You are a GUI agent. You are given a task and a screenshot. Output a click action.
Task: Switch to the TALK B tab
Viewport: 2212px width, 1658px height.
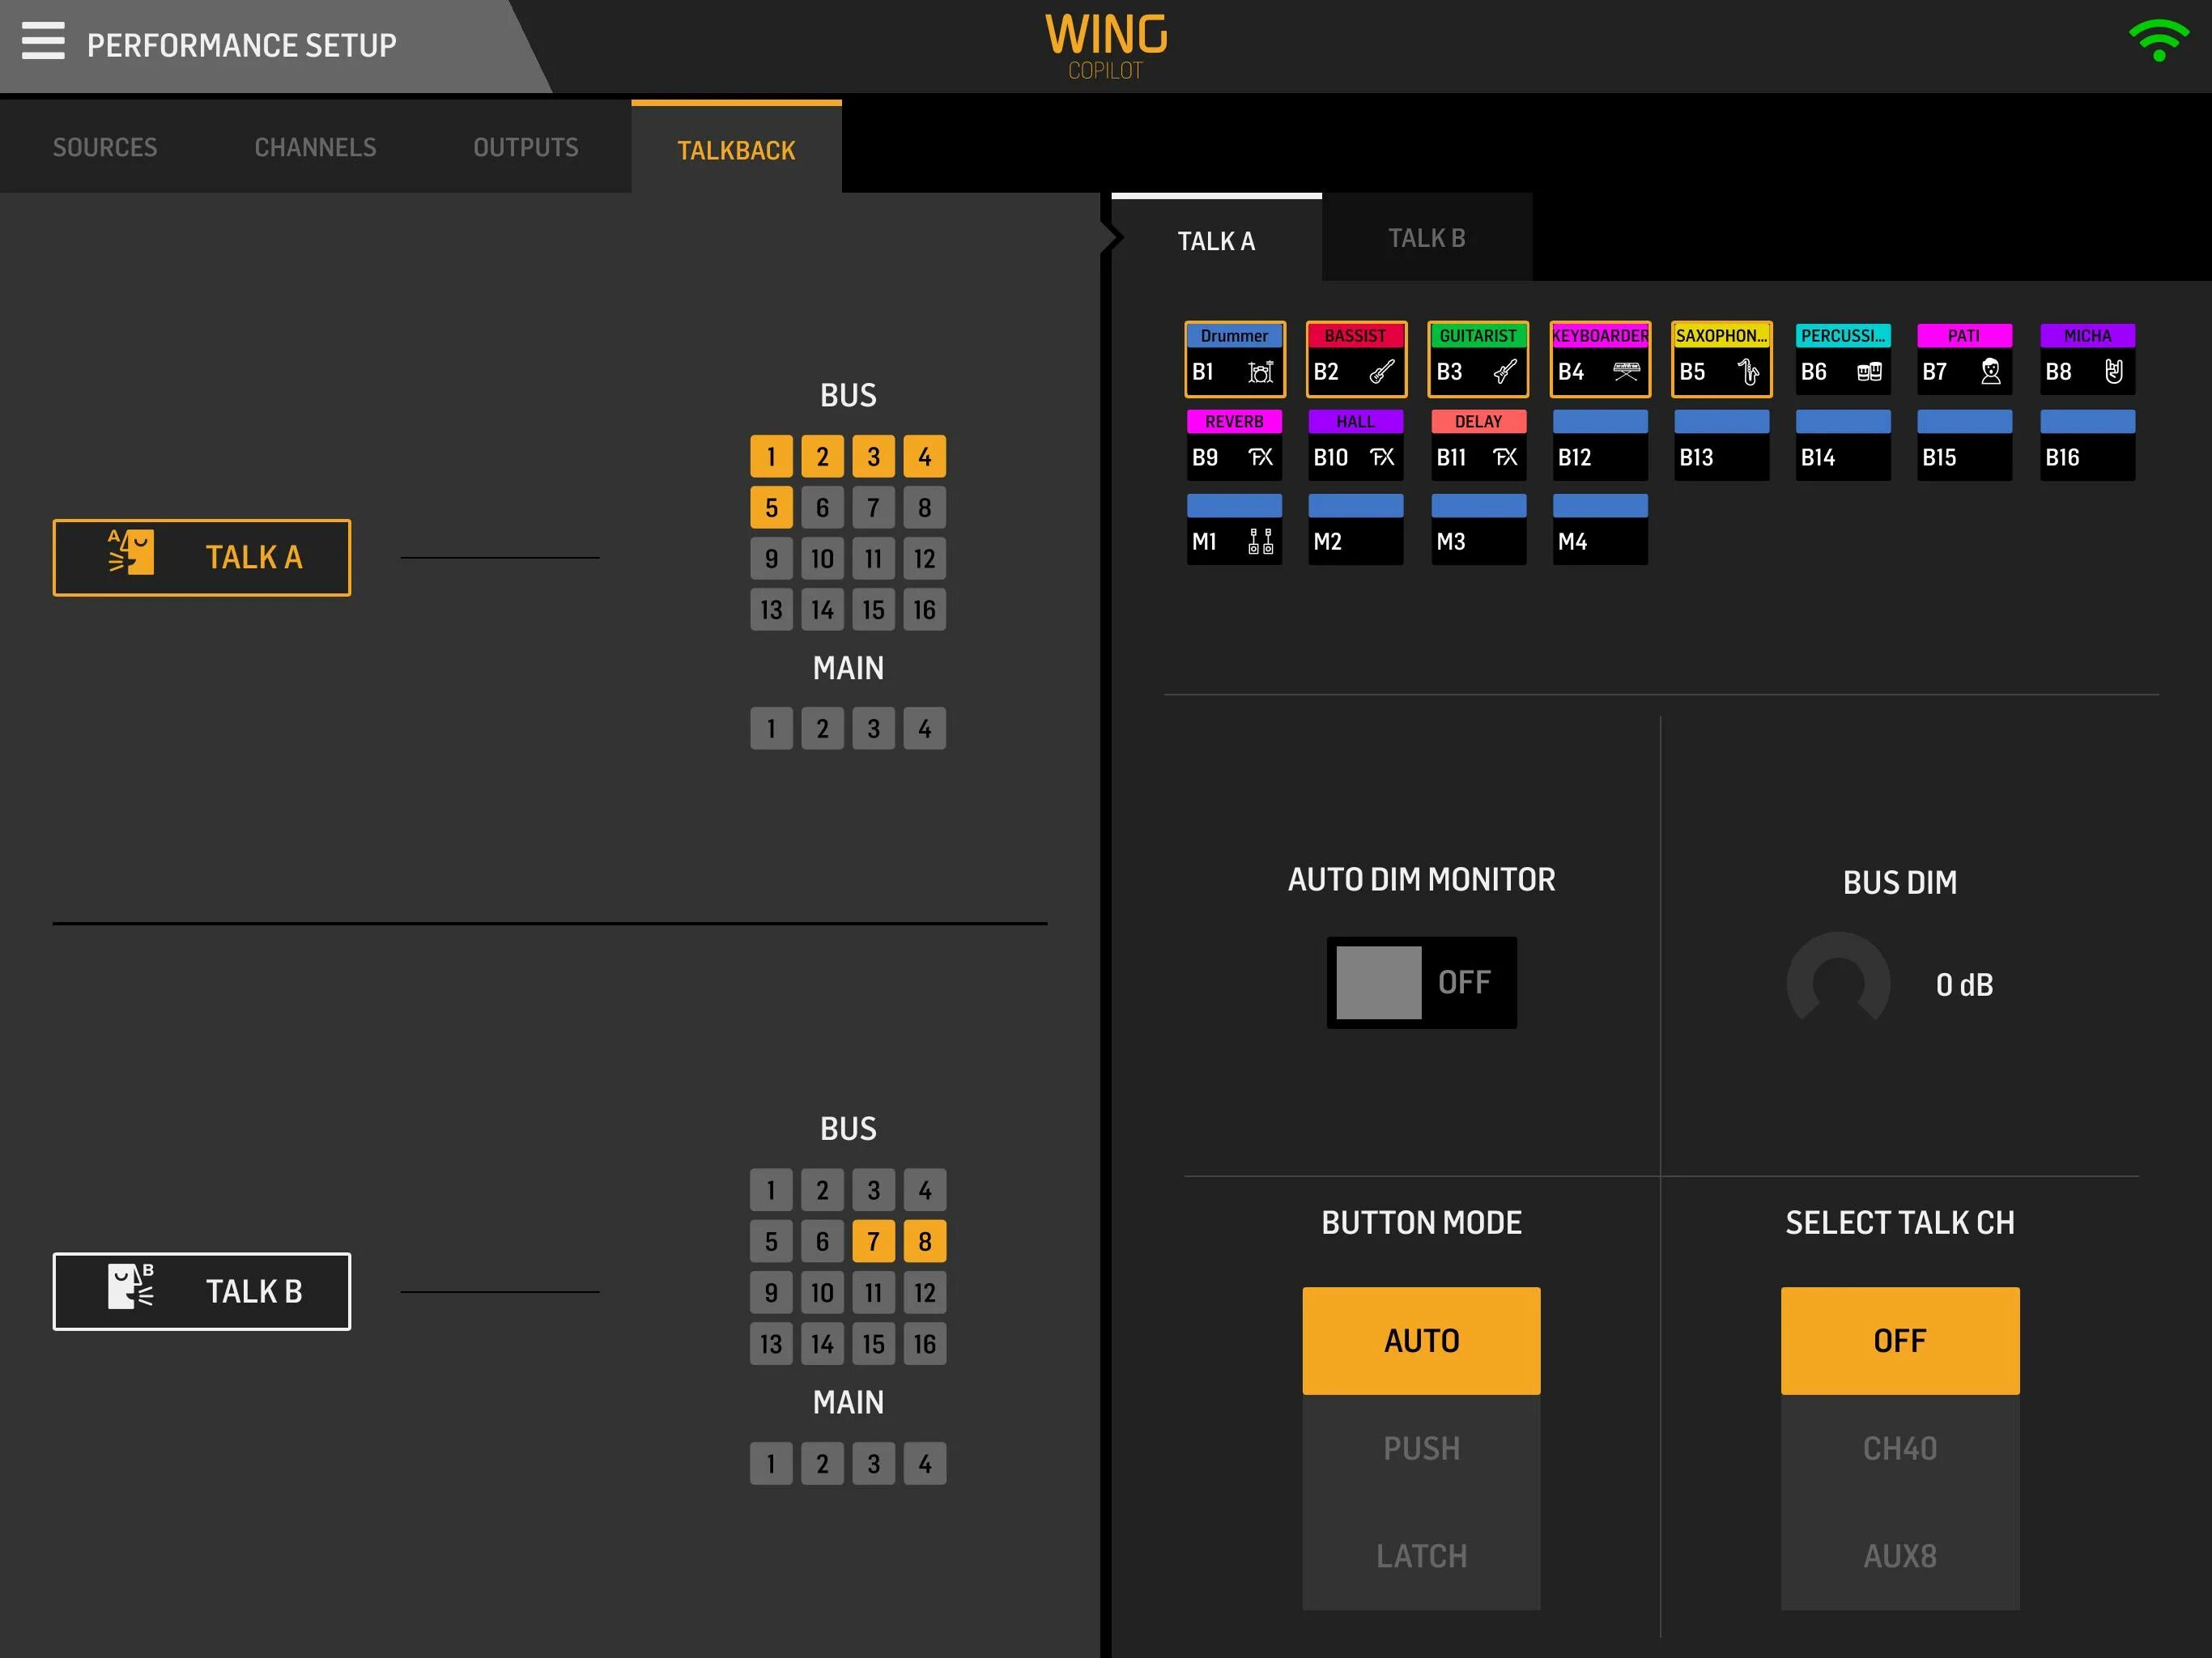[x=1428, y=240]
